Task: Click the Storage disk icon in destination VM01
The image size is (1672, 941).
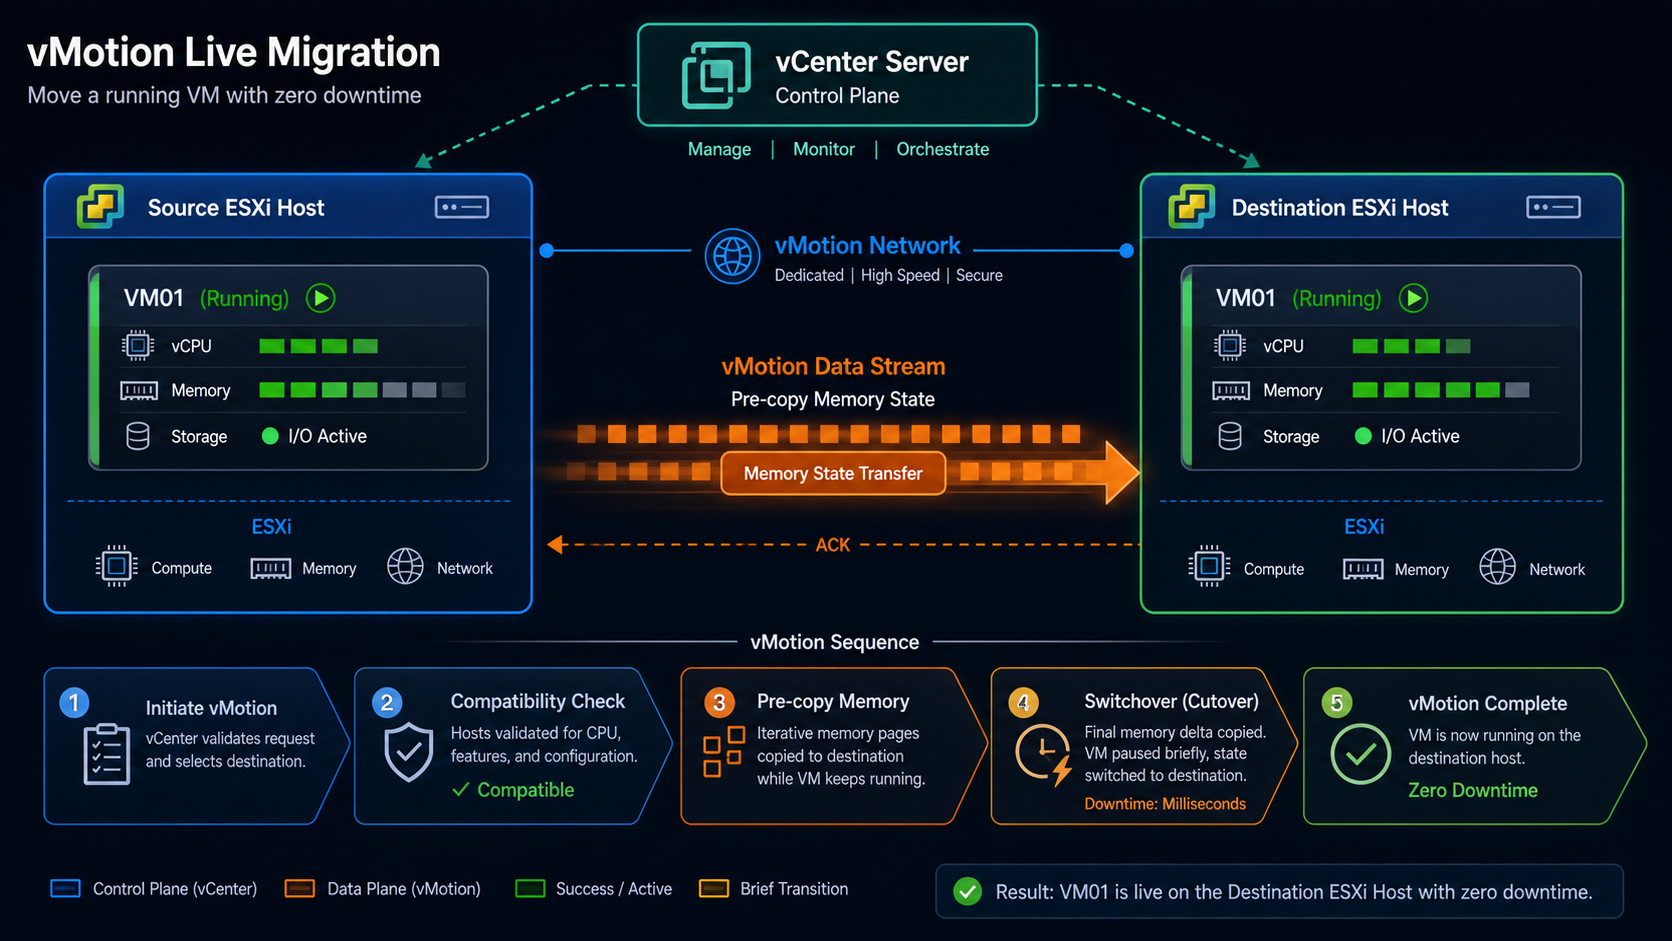Action: tap(1230, 436)
